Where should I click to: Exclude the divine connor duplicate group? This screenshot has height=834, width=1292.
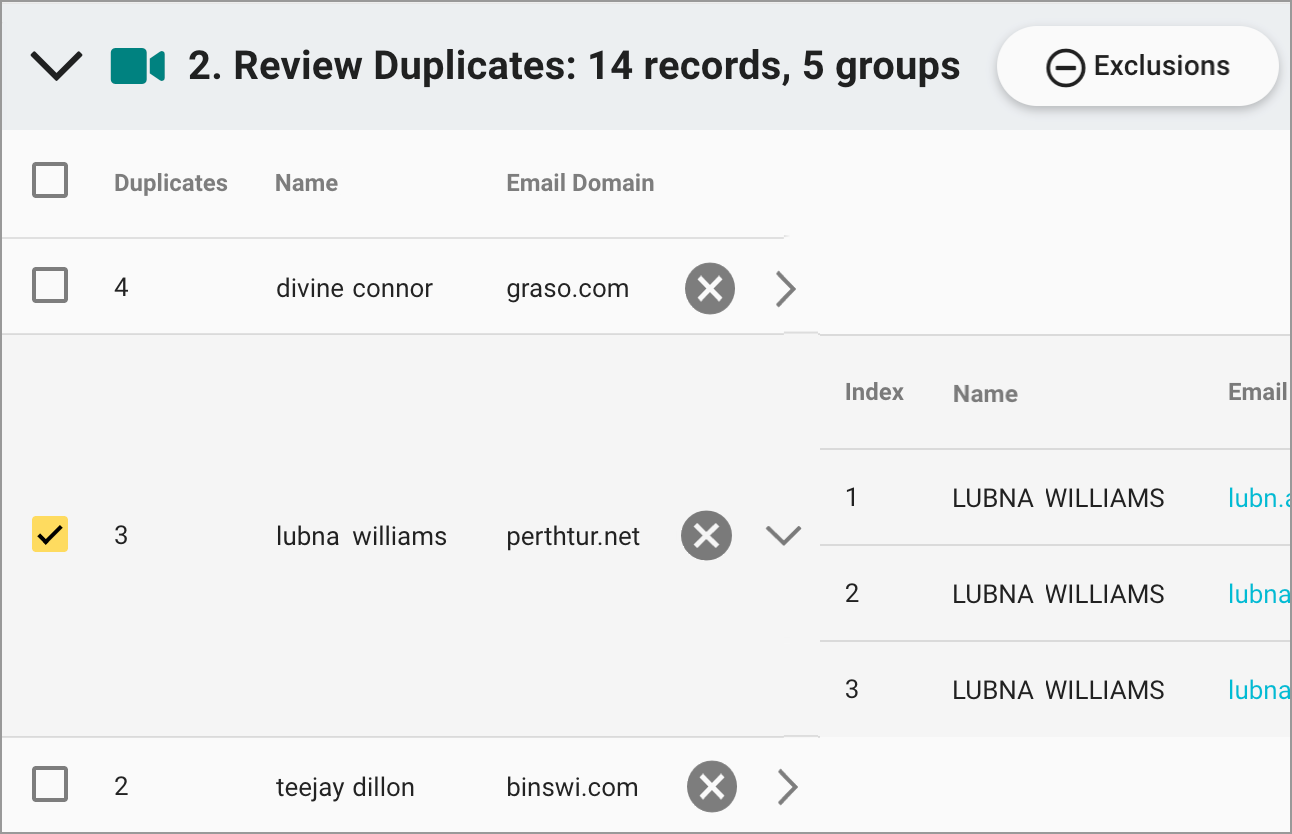coord(710,288)
